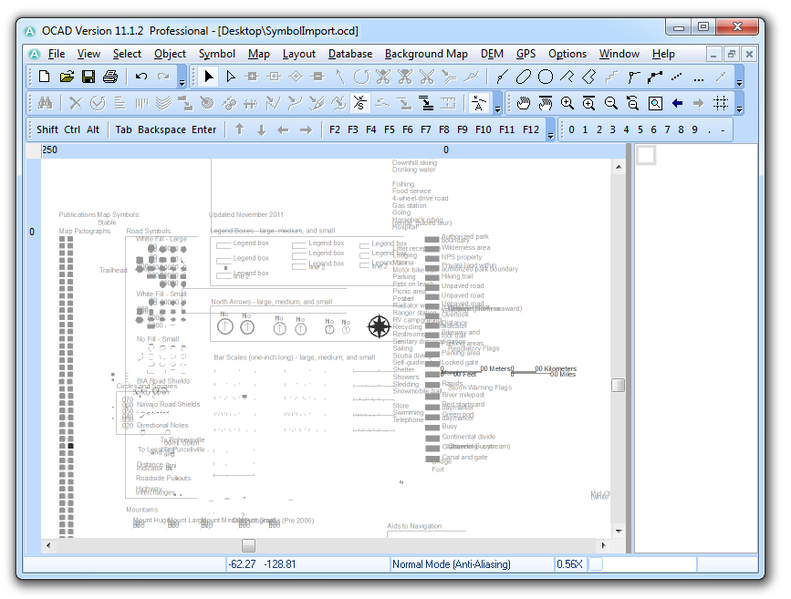
Task: Choose the curve drawing mode tool
Action: coord(501,77)
